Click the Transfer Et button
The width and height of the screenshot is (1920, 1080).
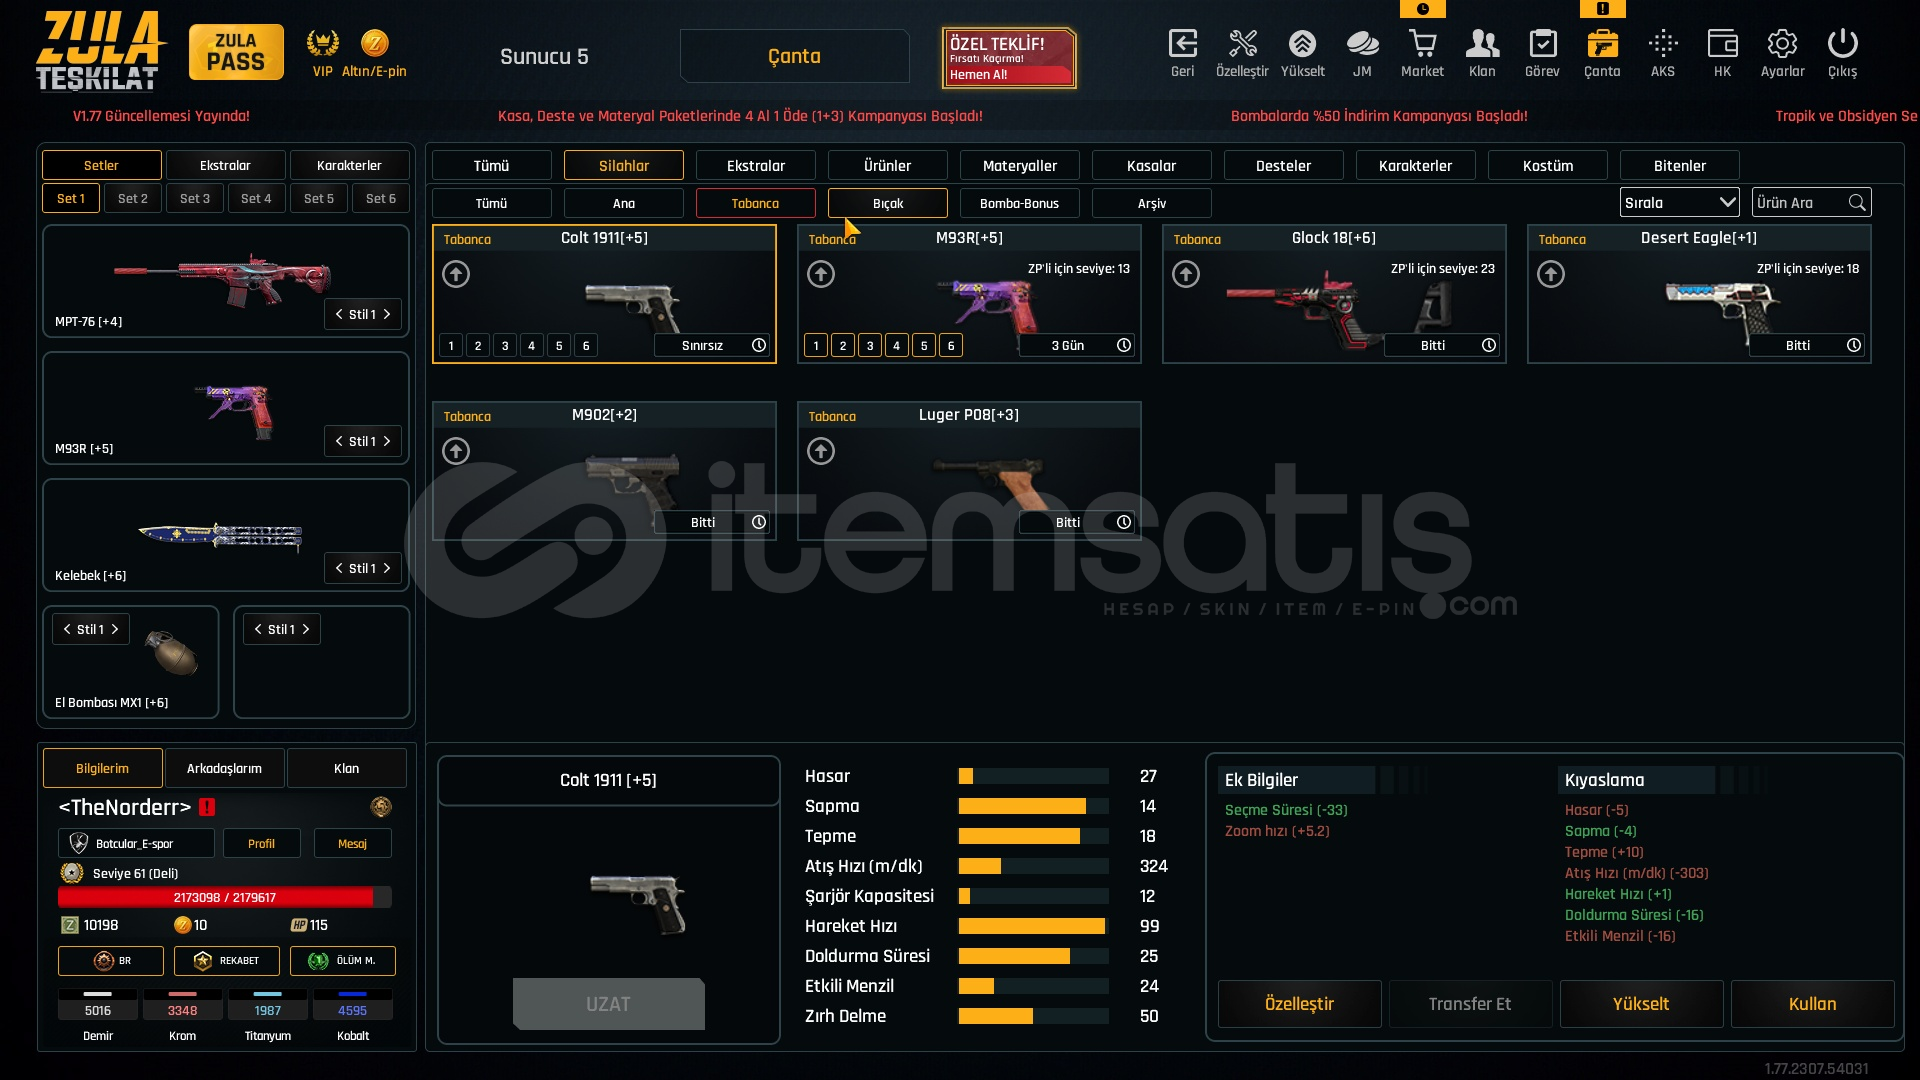click(x=1470, y=1004)
